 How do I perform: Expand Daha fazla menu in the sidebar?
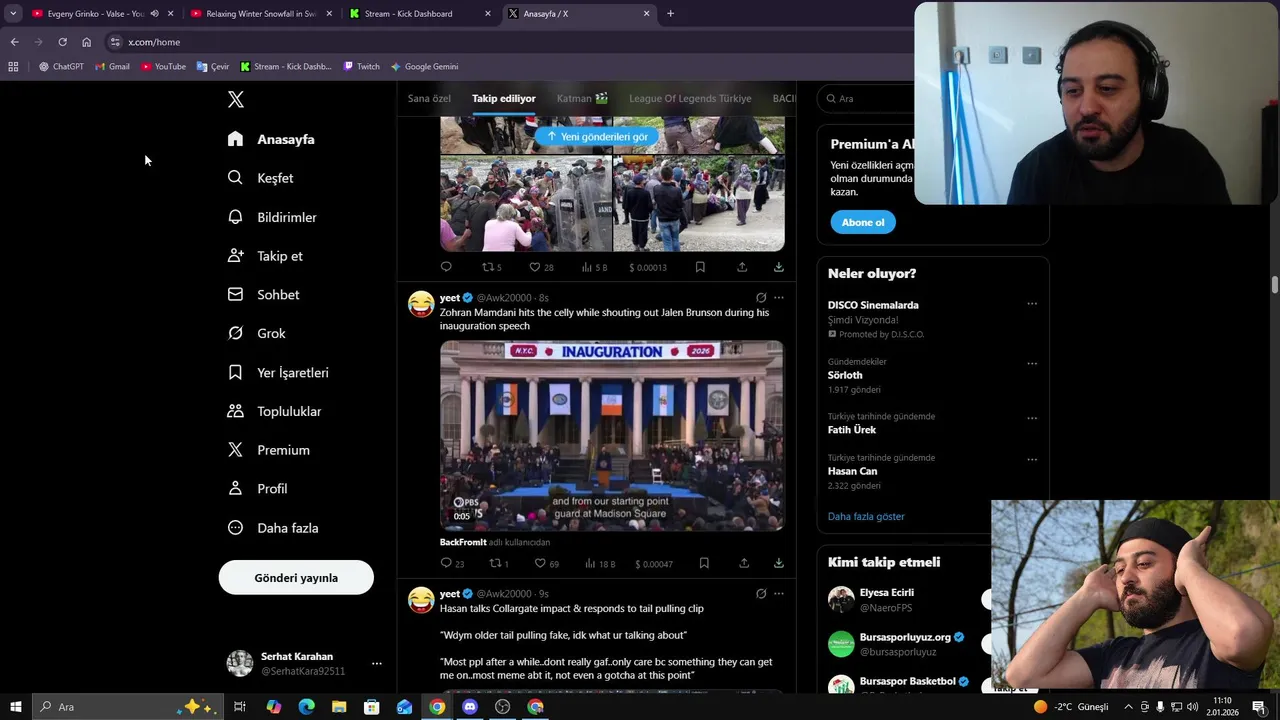click(x=273, y=528)
